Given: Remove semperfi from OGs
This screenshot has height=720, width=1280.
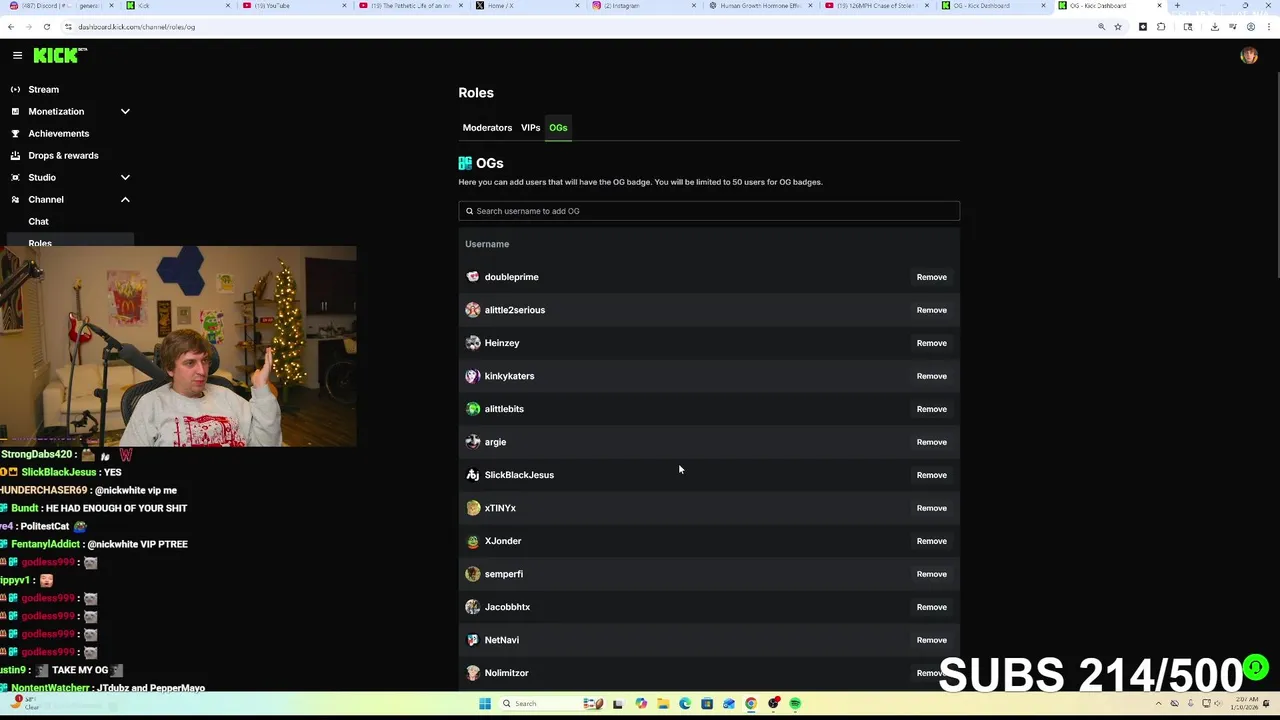Looking at the screenshot, I should click(x=931, y=574).
